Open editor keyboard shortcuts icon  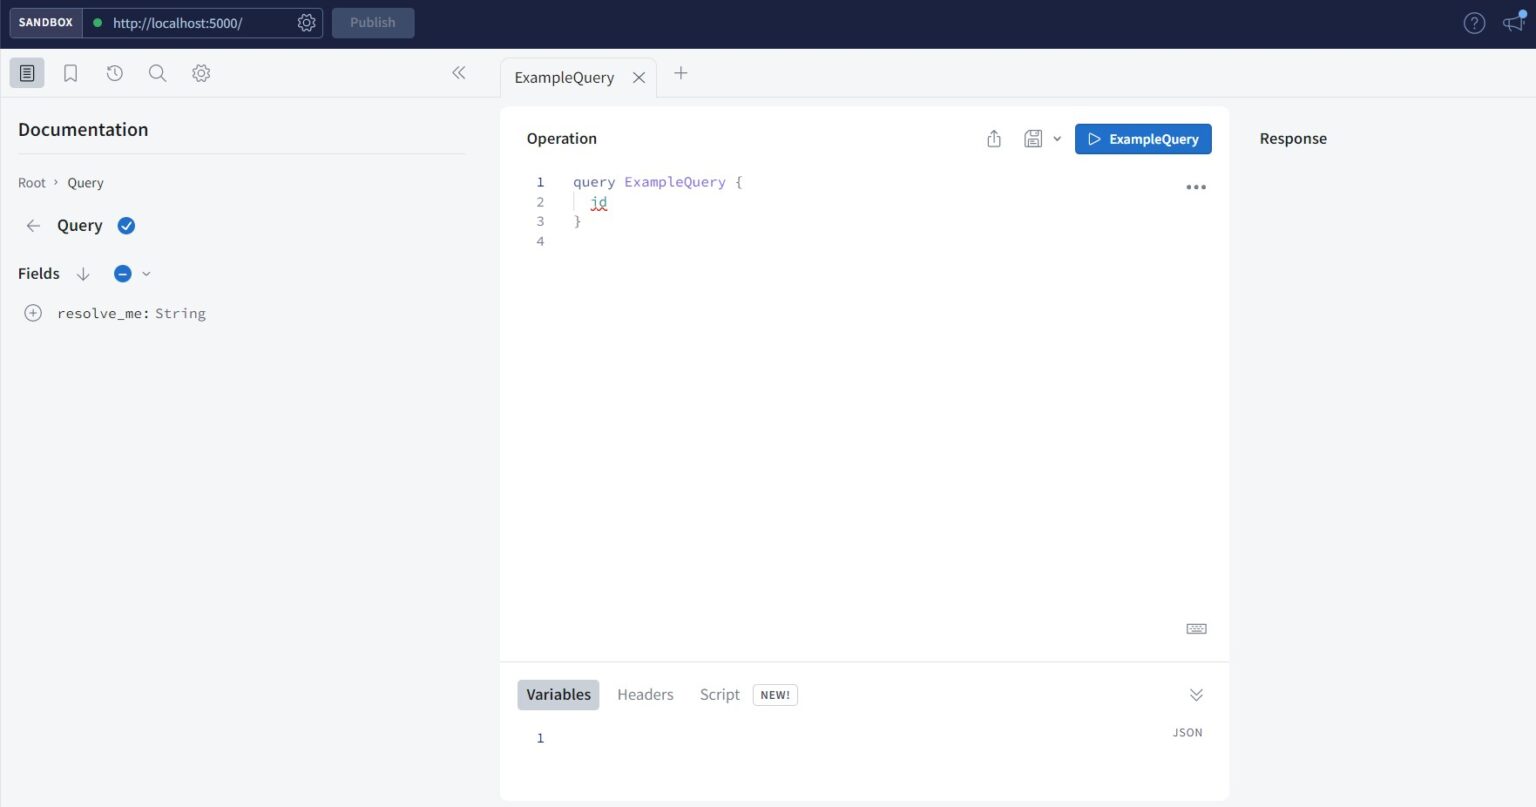(1196, 628)
